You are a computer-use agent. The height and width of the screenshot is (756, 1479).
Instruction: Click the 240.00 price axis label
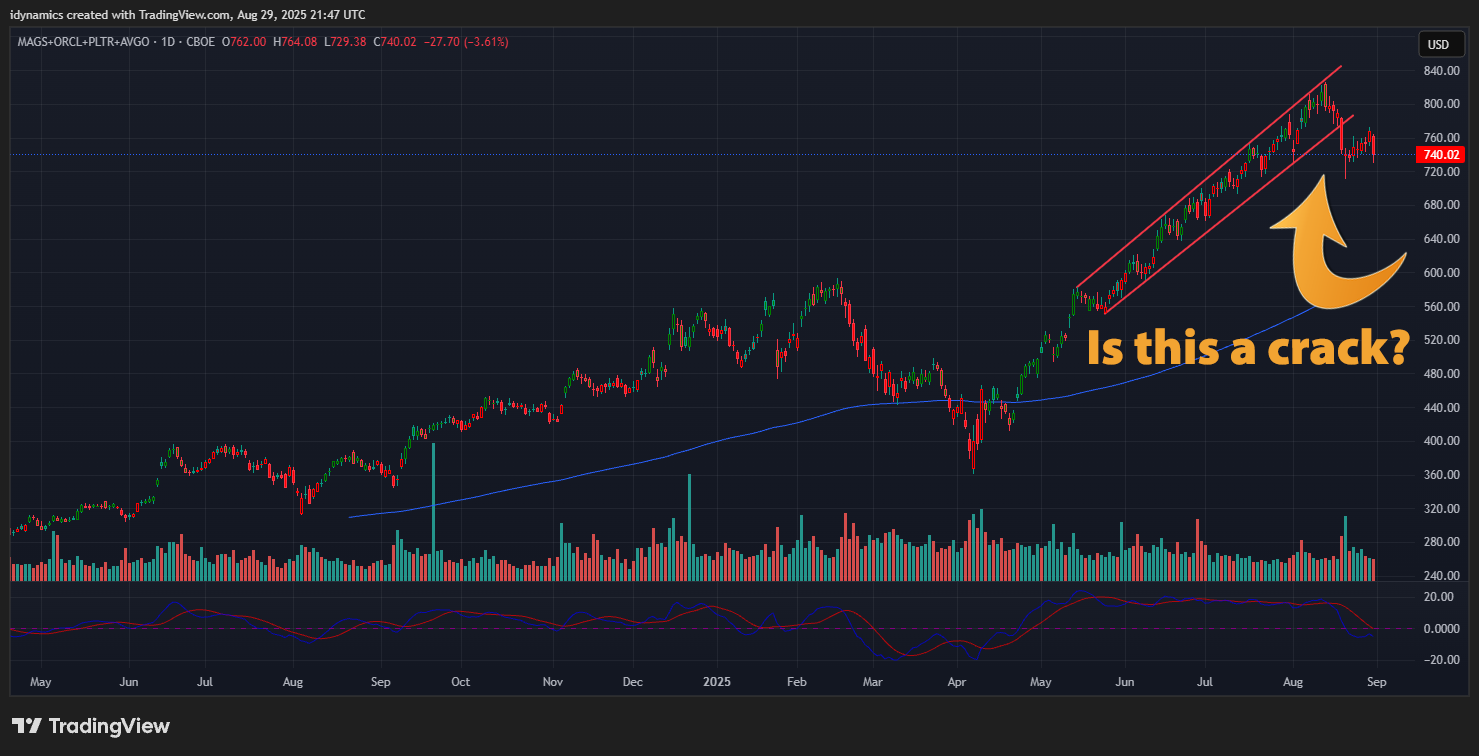pyautogui.click(x=1440, y=576)
